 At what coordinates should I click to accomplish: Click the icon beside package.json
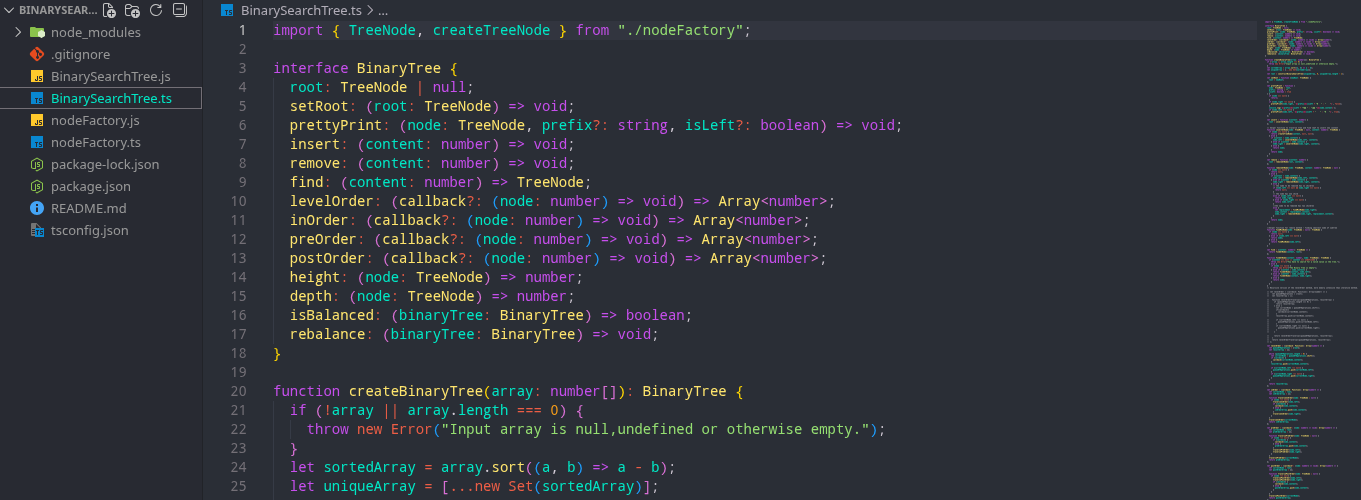coord(37,186)
